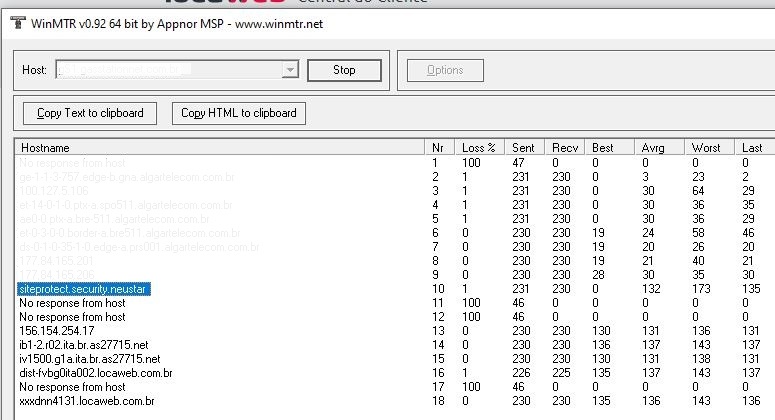Click Last value 46 for hop 6

(748, 233)
